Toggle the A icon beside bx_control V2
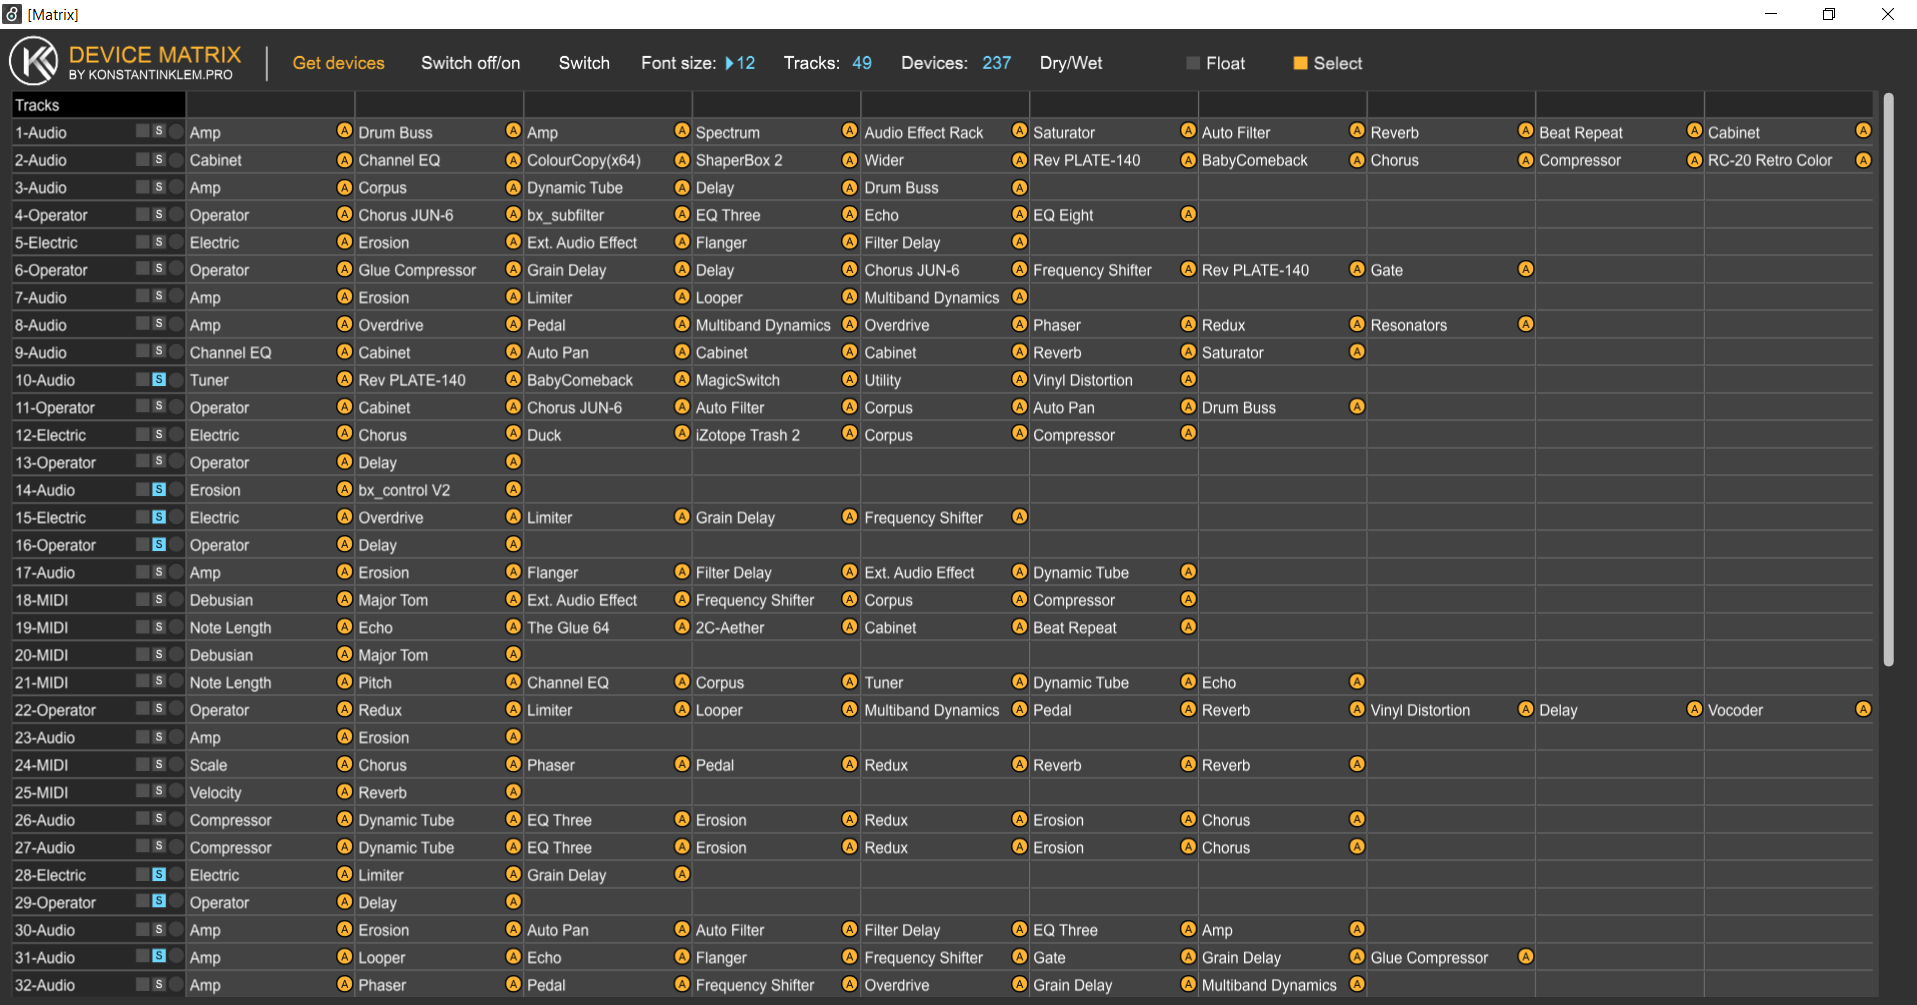The image size is (1917, 1005). [513, 489]
